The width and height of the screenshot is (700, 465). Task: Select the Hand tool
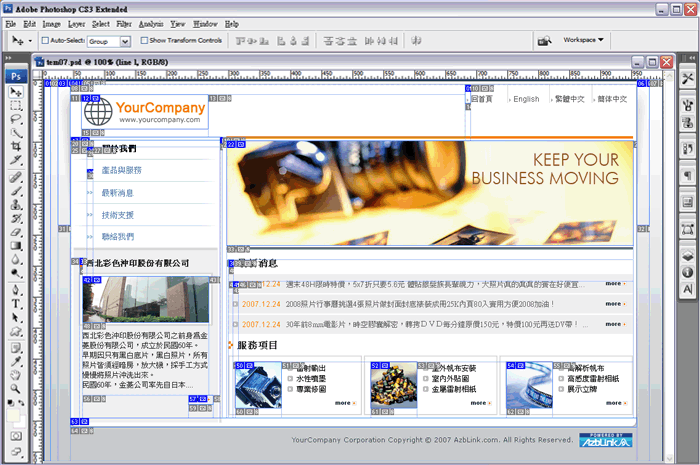[16, 374]
